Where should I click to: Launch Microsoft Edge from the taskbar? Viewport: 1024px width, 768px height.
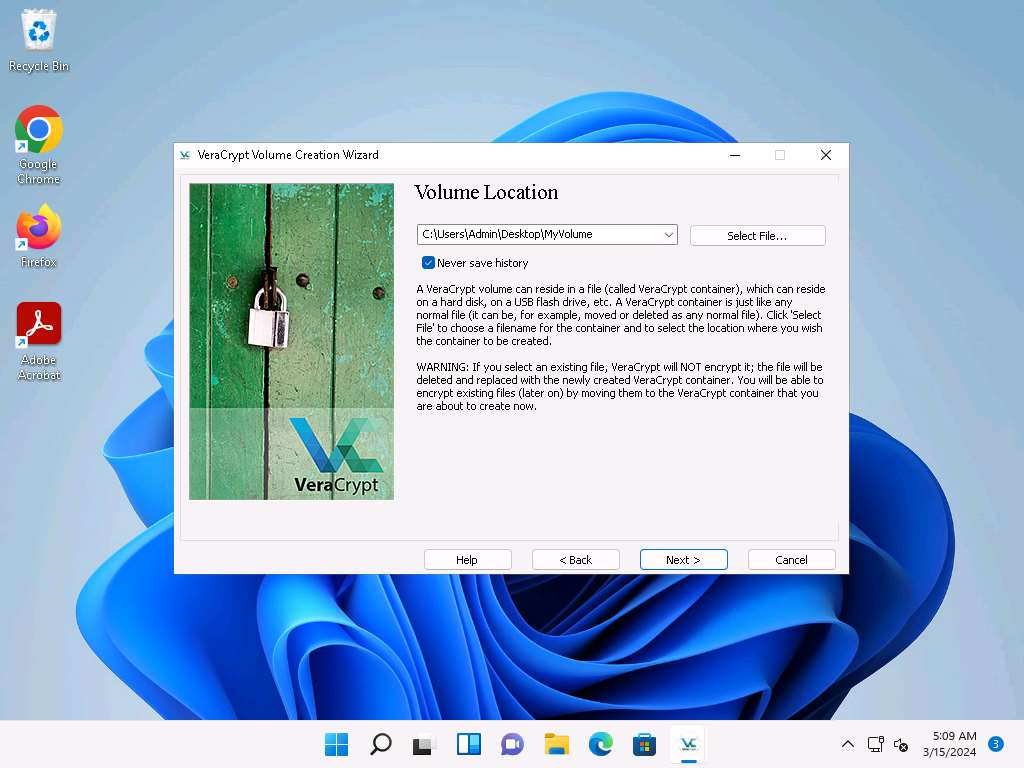click(600, 744)
